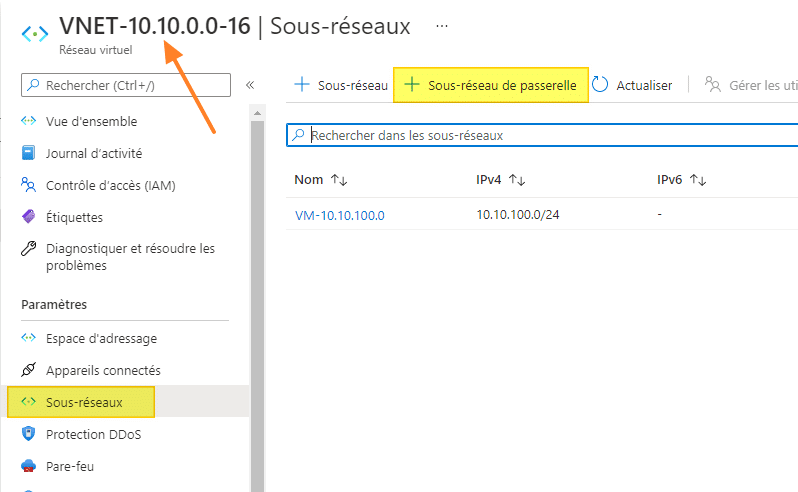798x492 pixels.
Task: Focus the Rechercher dans les sous-réseaux field
Action: [x=540, y=135]
